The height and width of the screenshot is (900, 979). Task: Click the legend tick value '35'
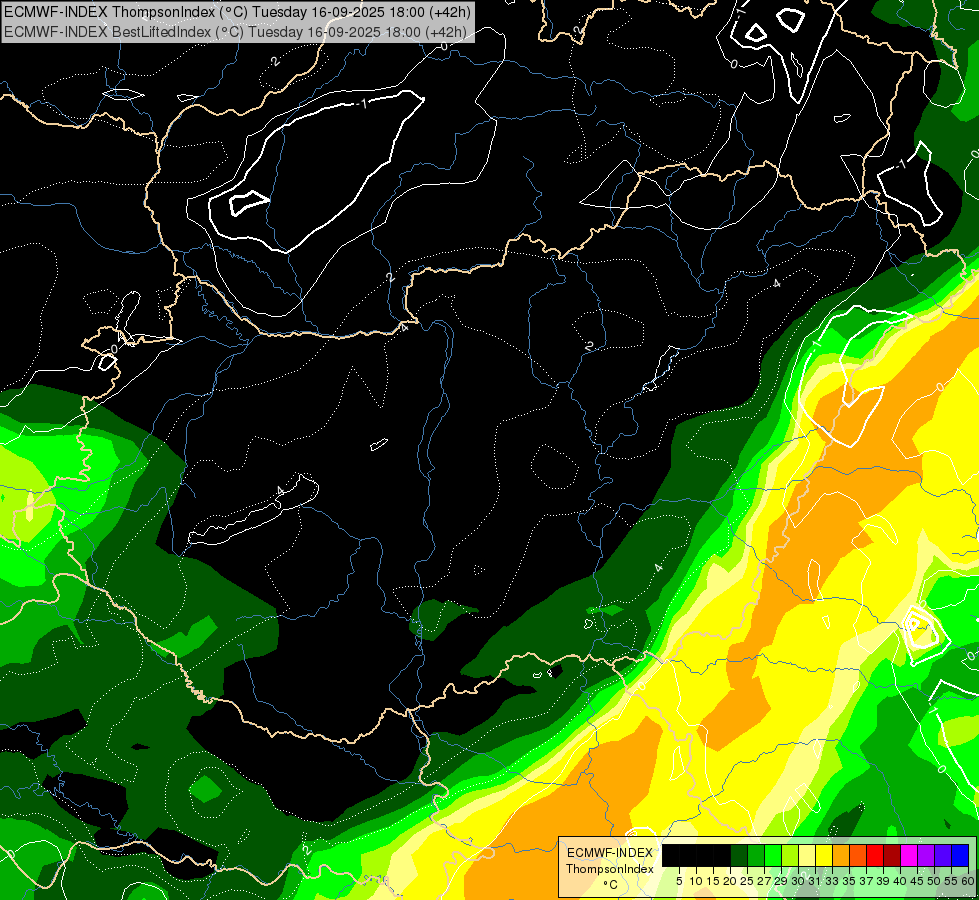point(850,881)
